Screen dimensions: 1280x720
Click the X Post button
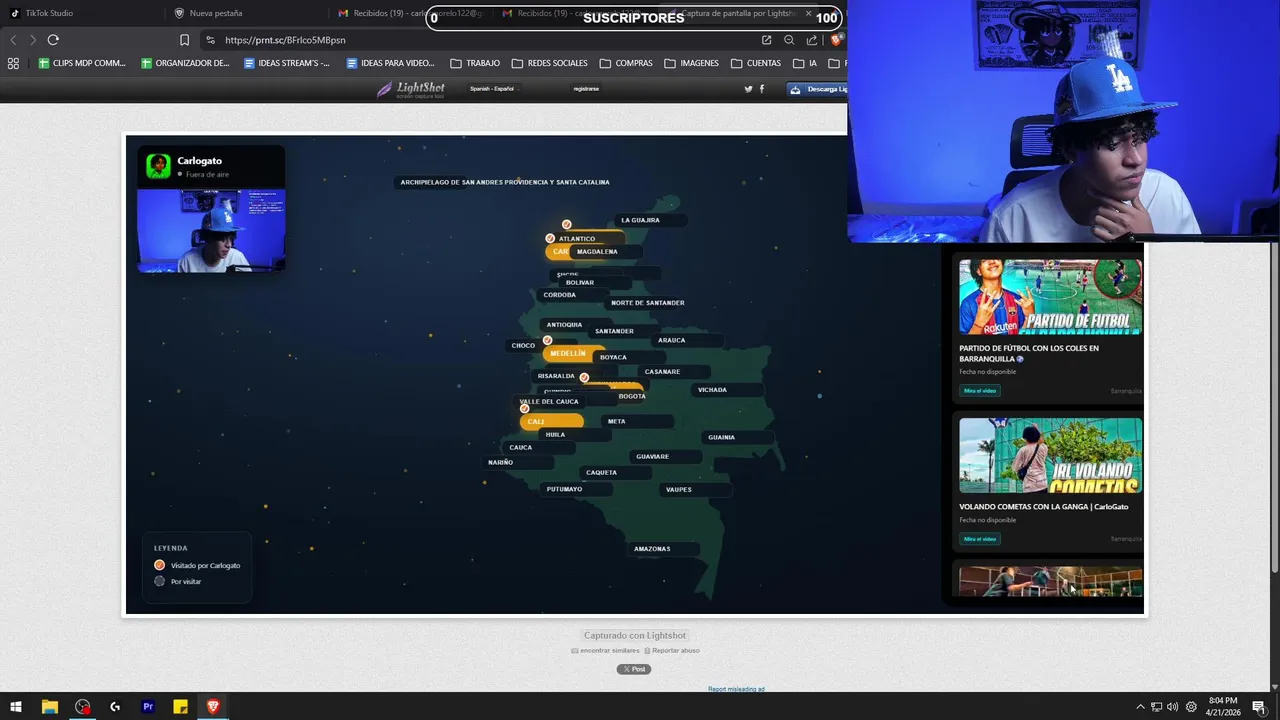click(x=634, y=669)
